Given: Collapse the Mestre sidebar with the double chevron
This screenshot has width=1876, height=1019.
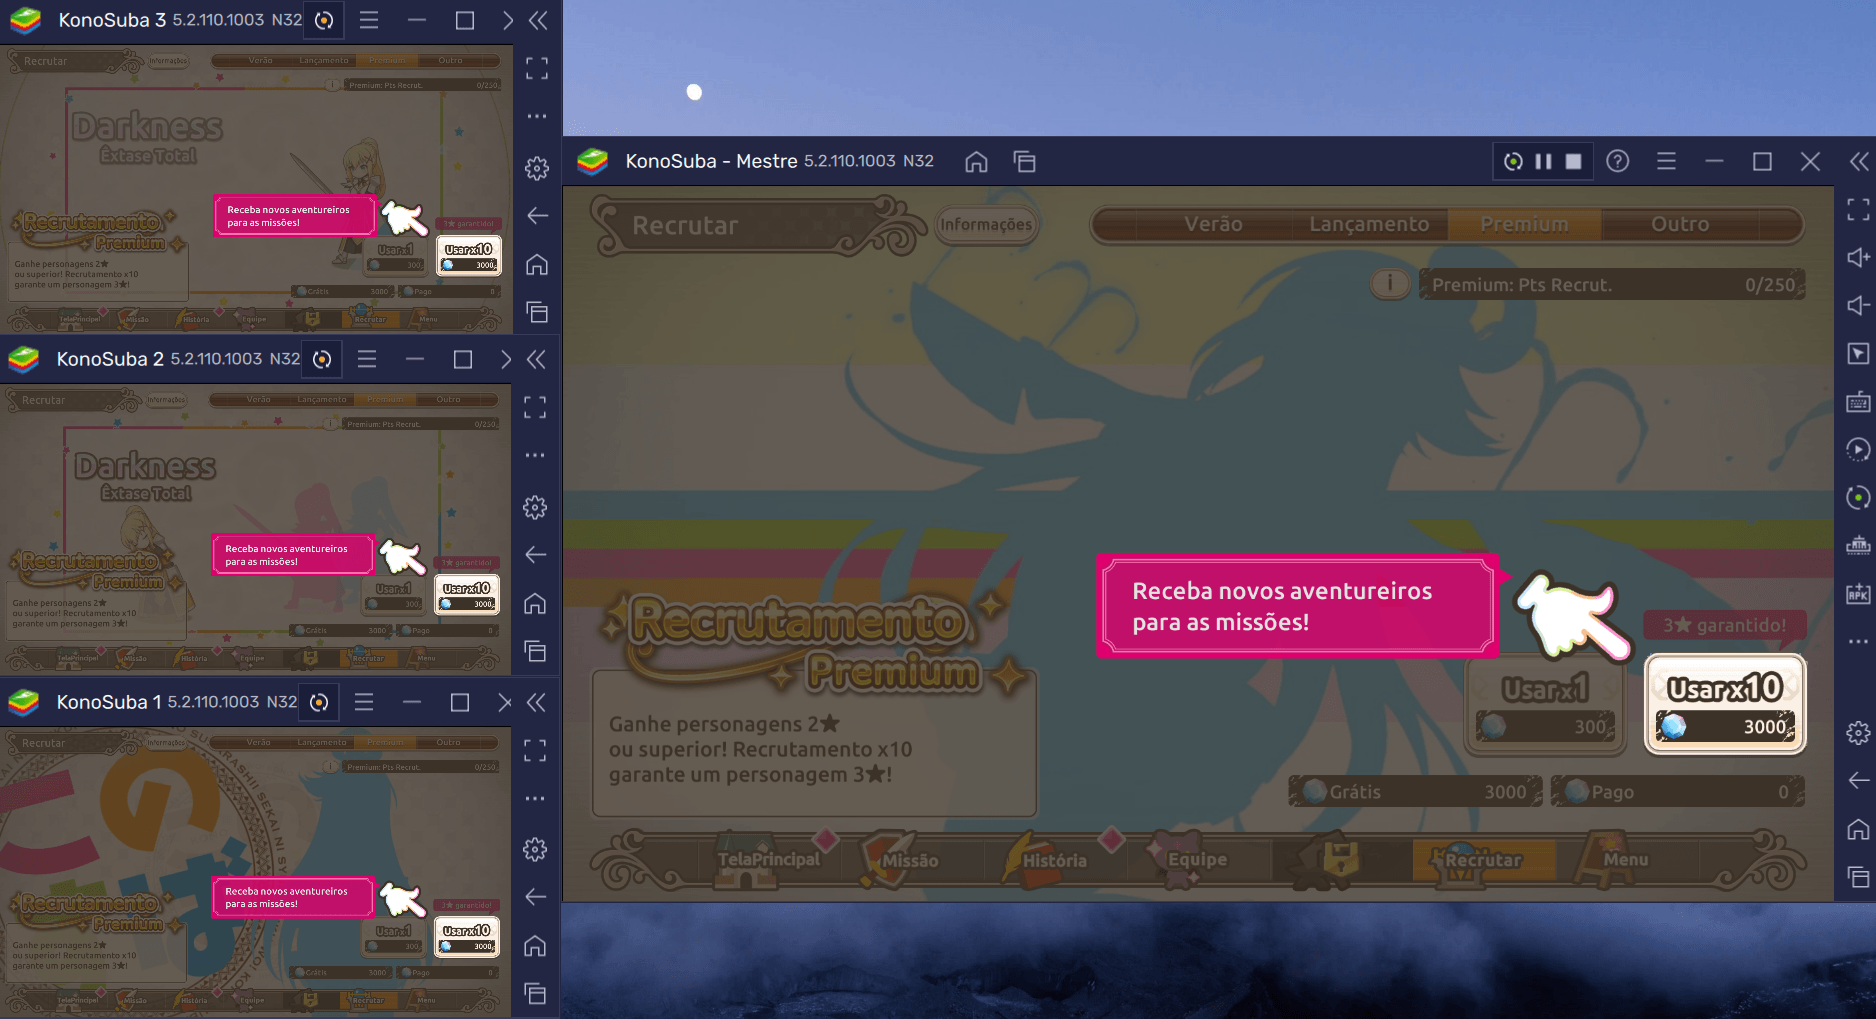Looking at the screenshot, I should [x=1858, y=161].
